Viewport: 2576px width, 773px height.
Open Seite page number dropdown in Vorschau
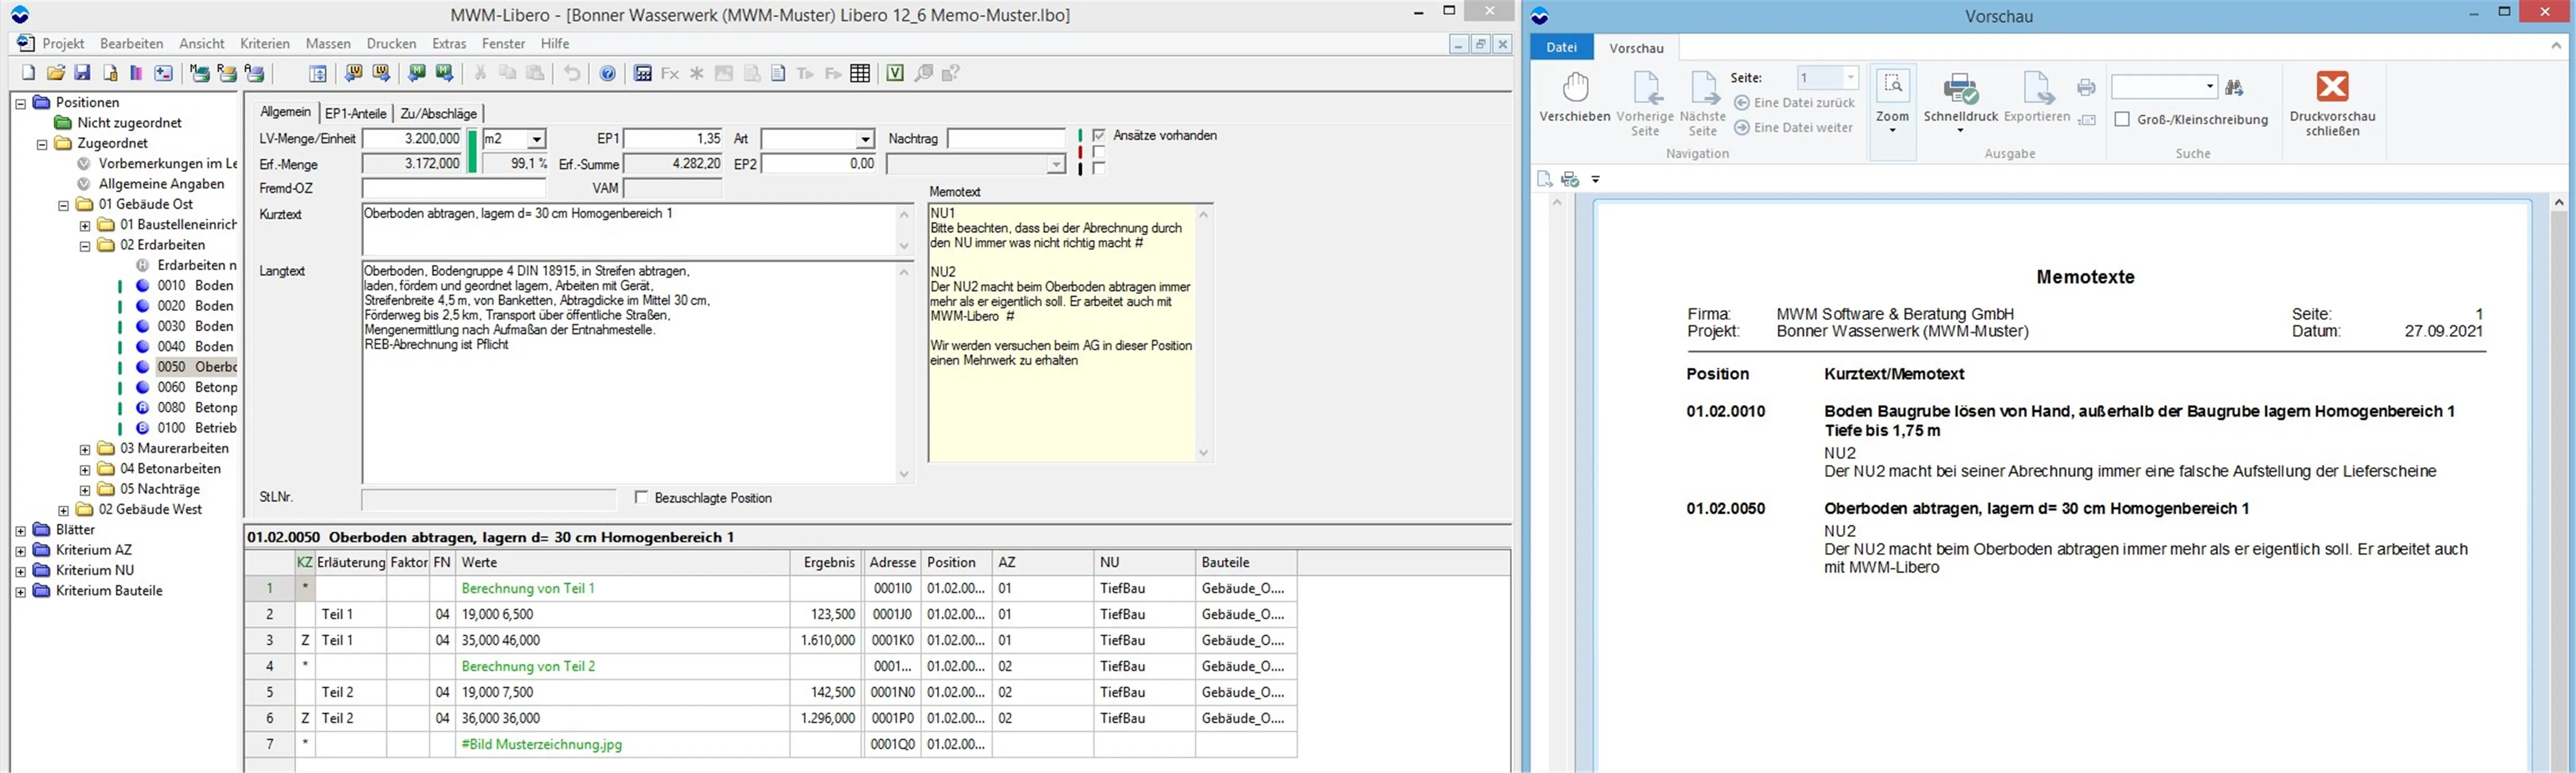click(x=1850, y=77)
